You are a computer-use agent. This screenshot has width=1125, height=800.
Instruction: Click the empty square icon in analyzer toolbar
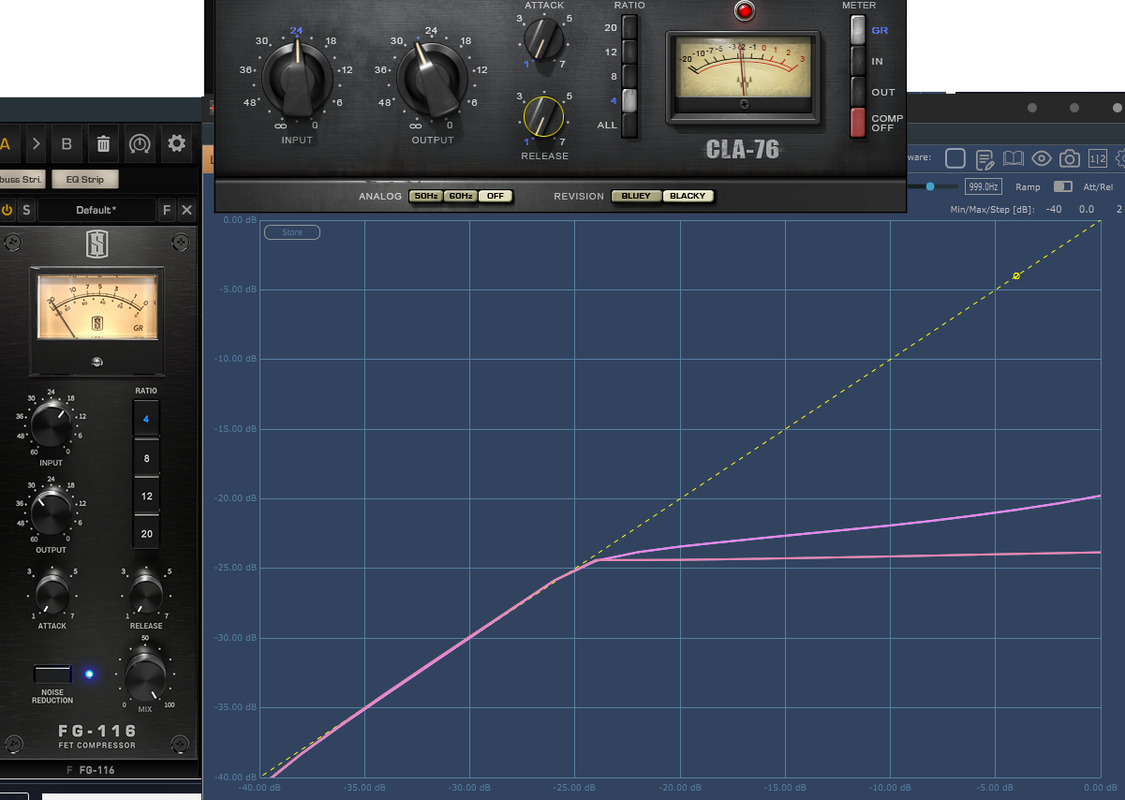click(955, 158)
